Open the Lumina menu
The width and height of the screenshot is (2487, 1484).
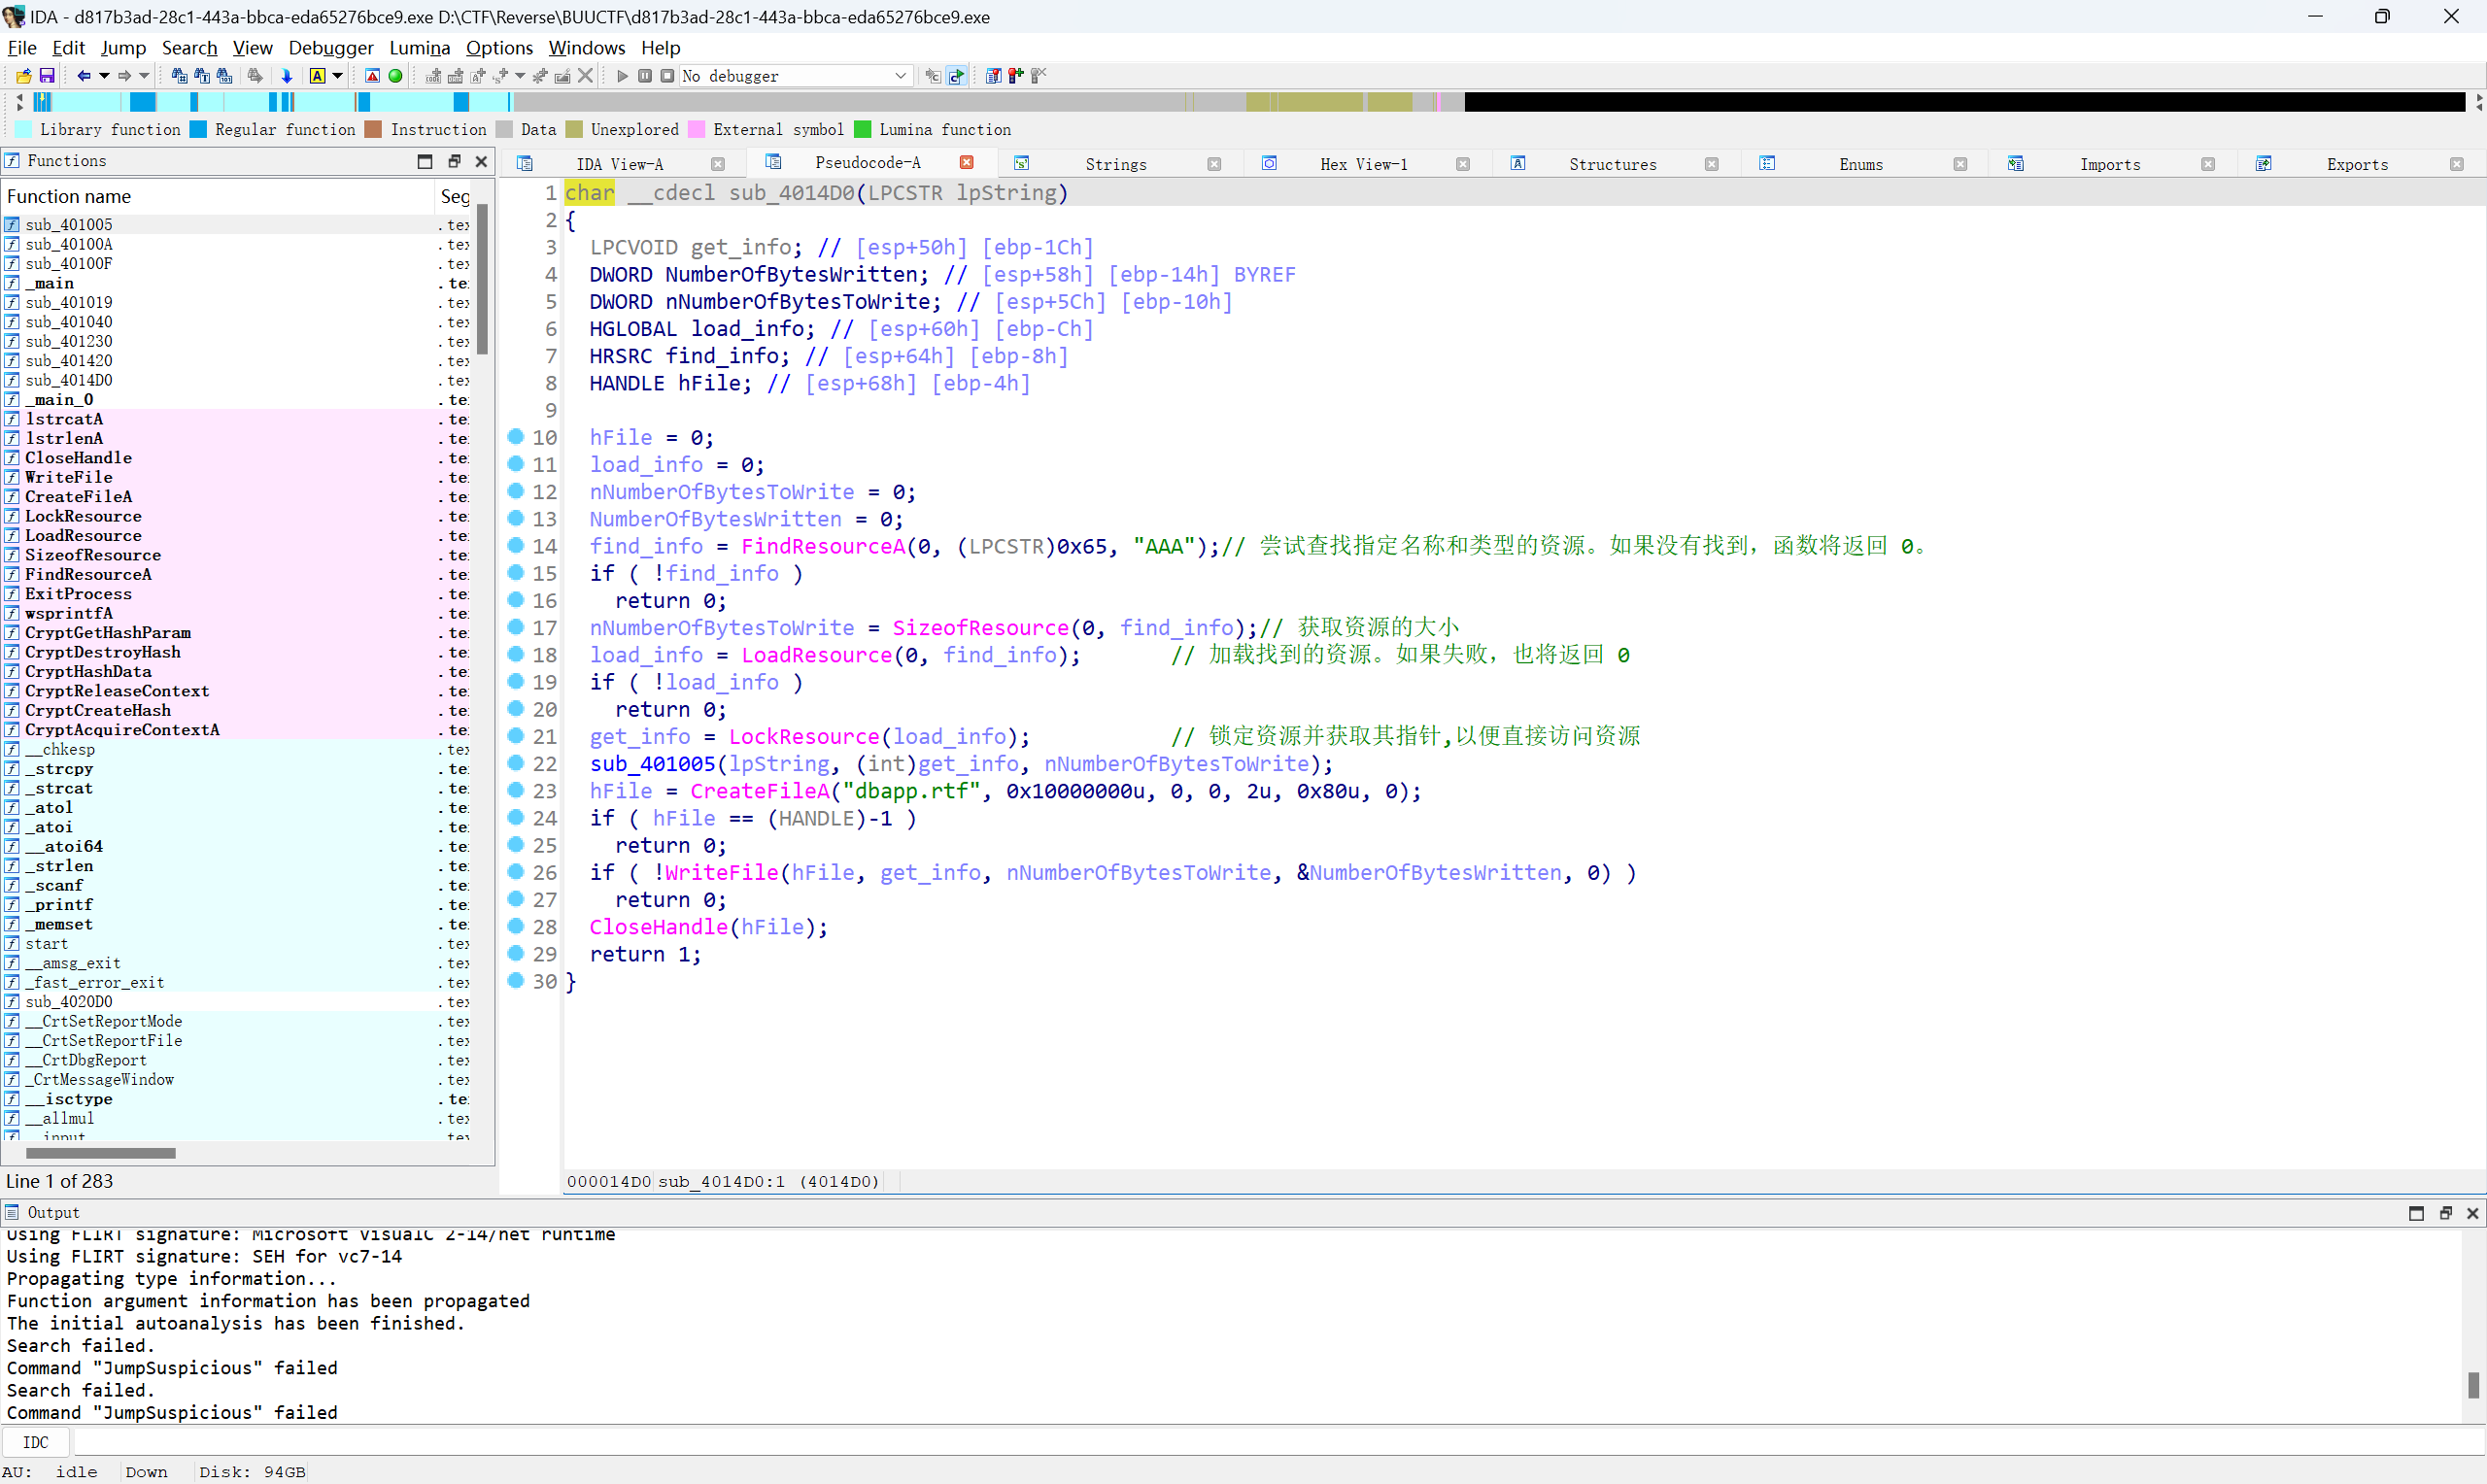point(419,47)
